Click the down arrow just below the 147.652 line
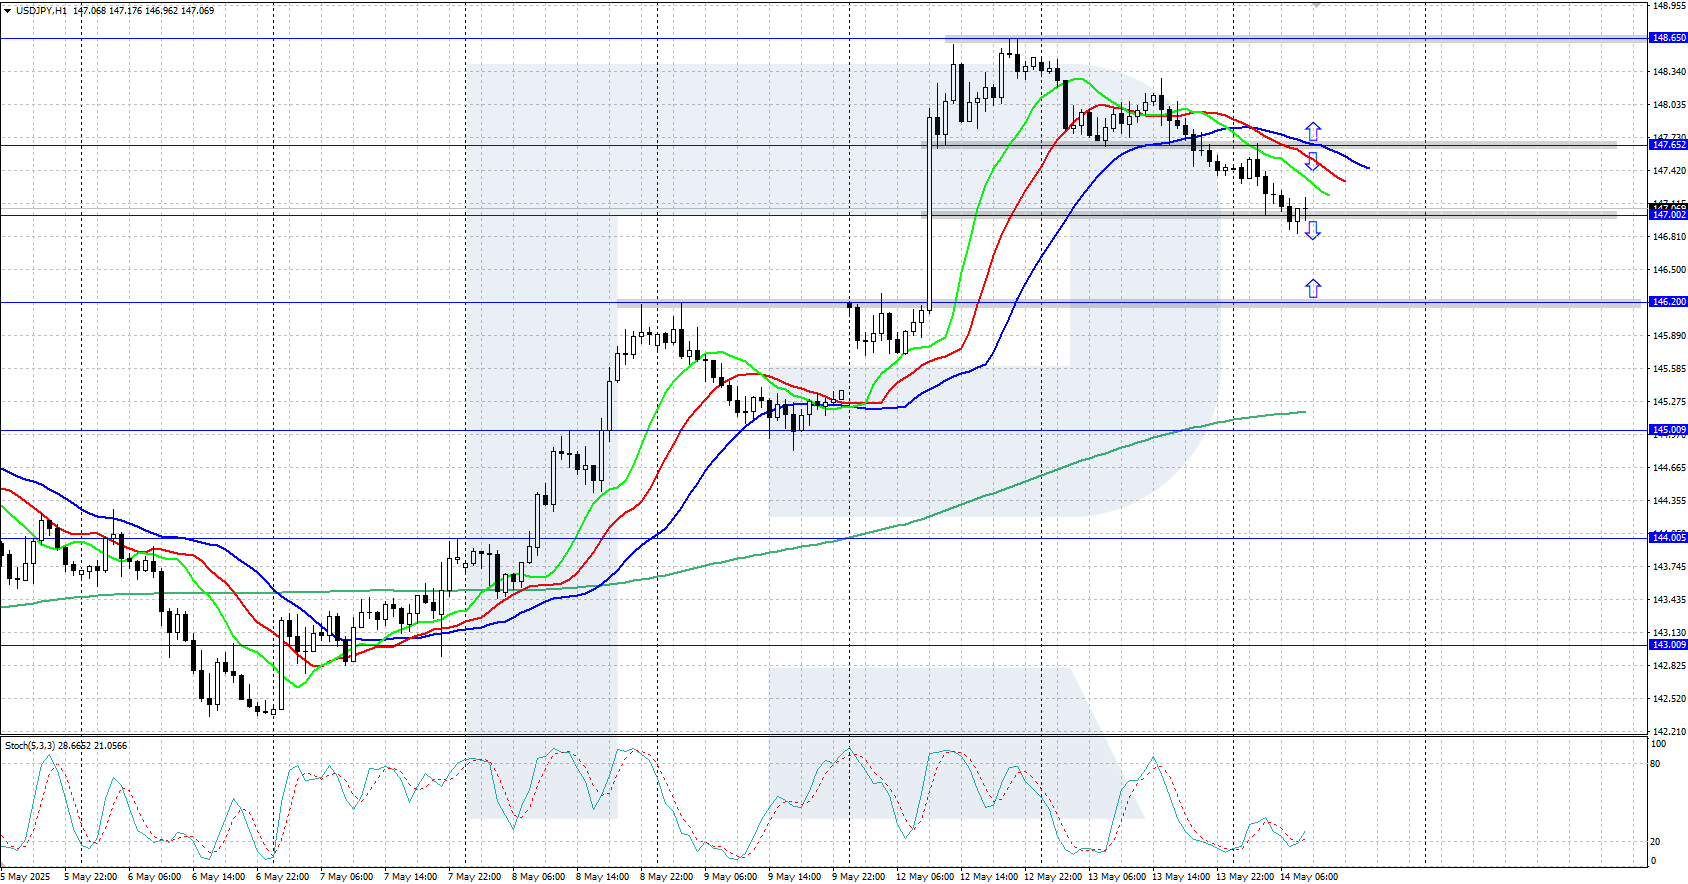1688x884 pixels. (x=1313, y=162)
